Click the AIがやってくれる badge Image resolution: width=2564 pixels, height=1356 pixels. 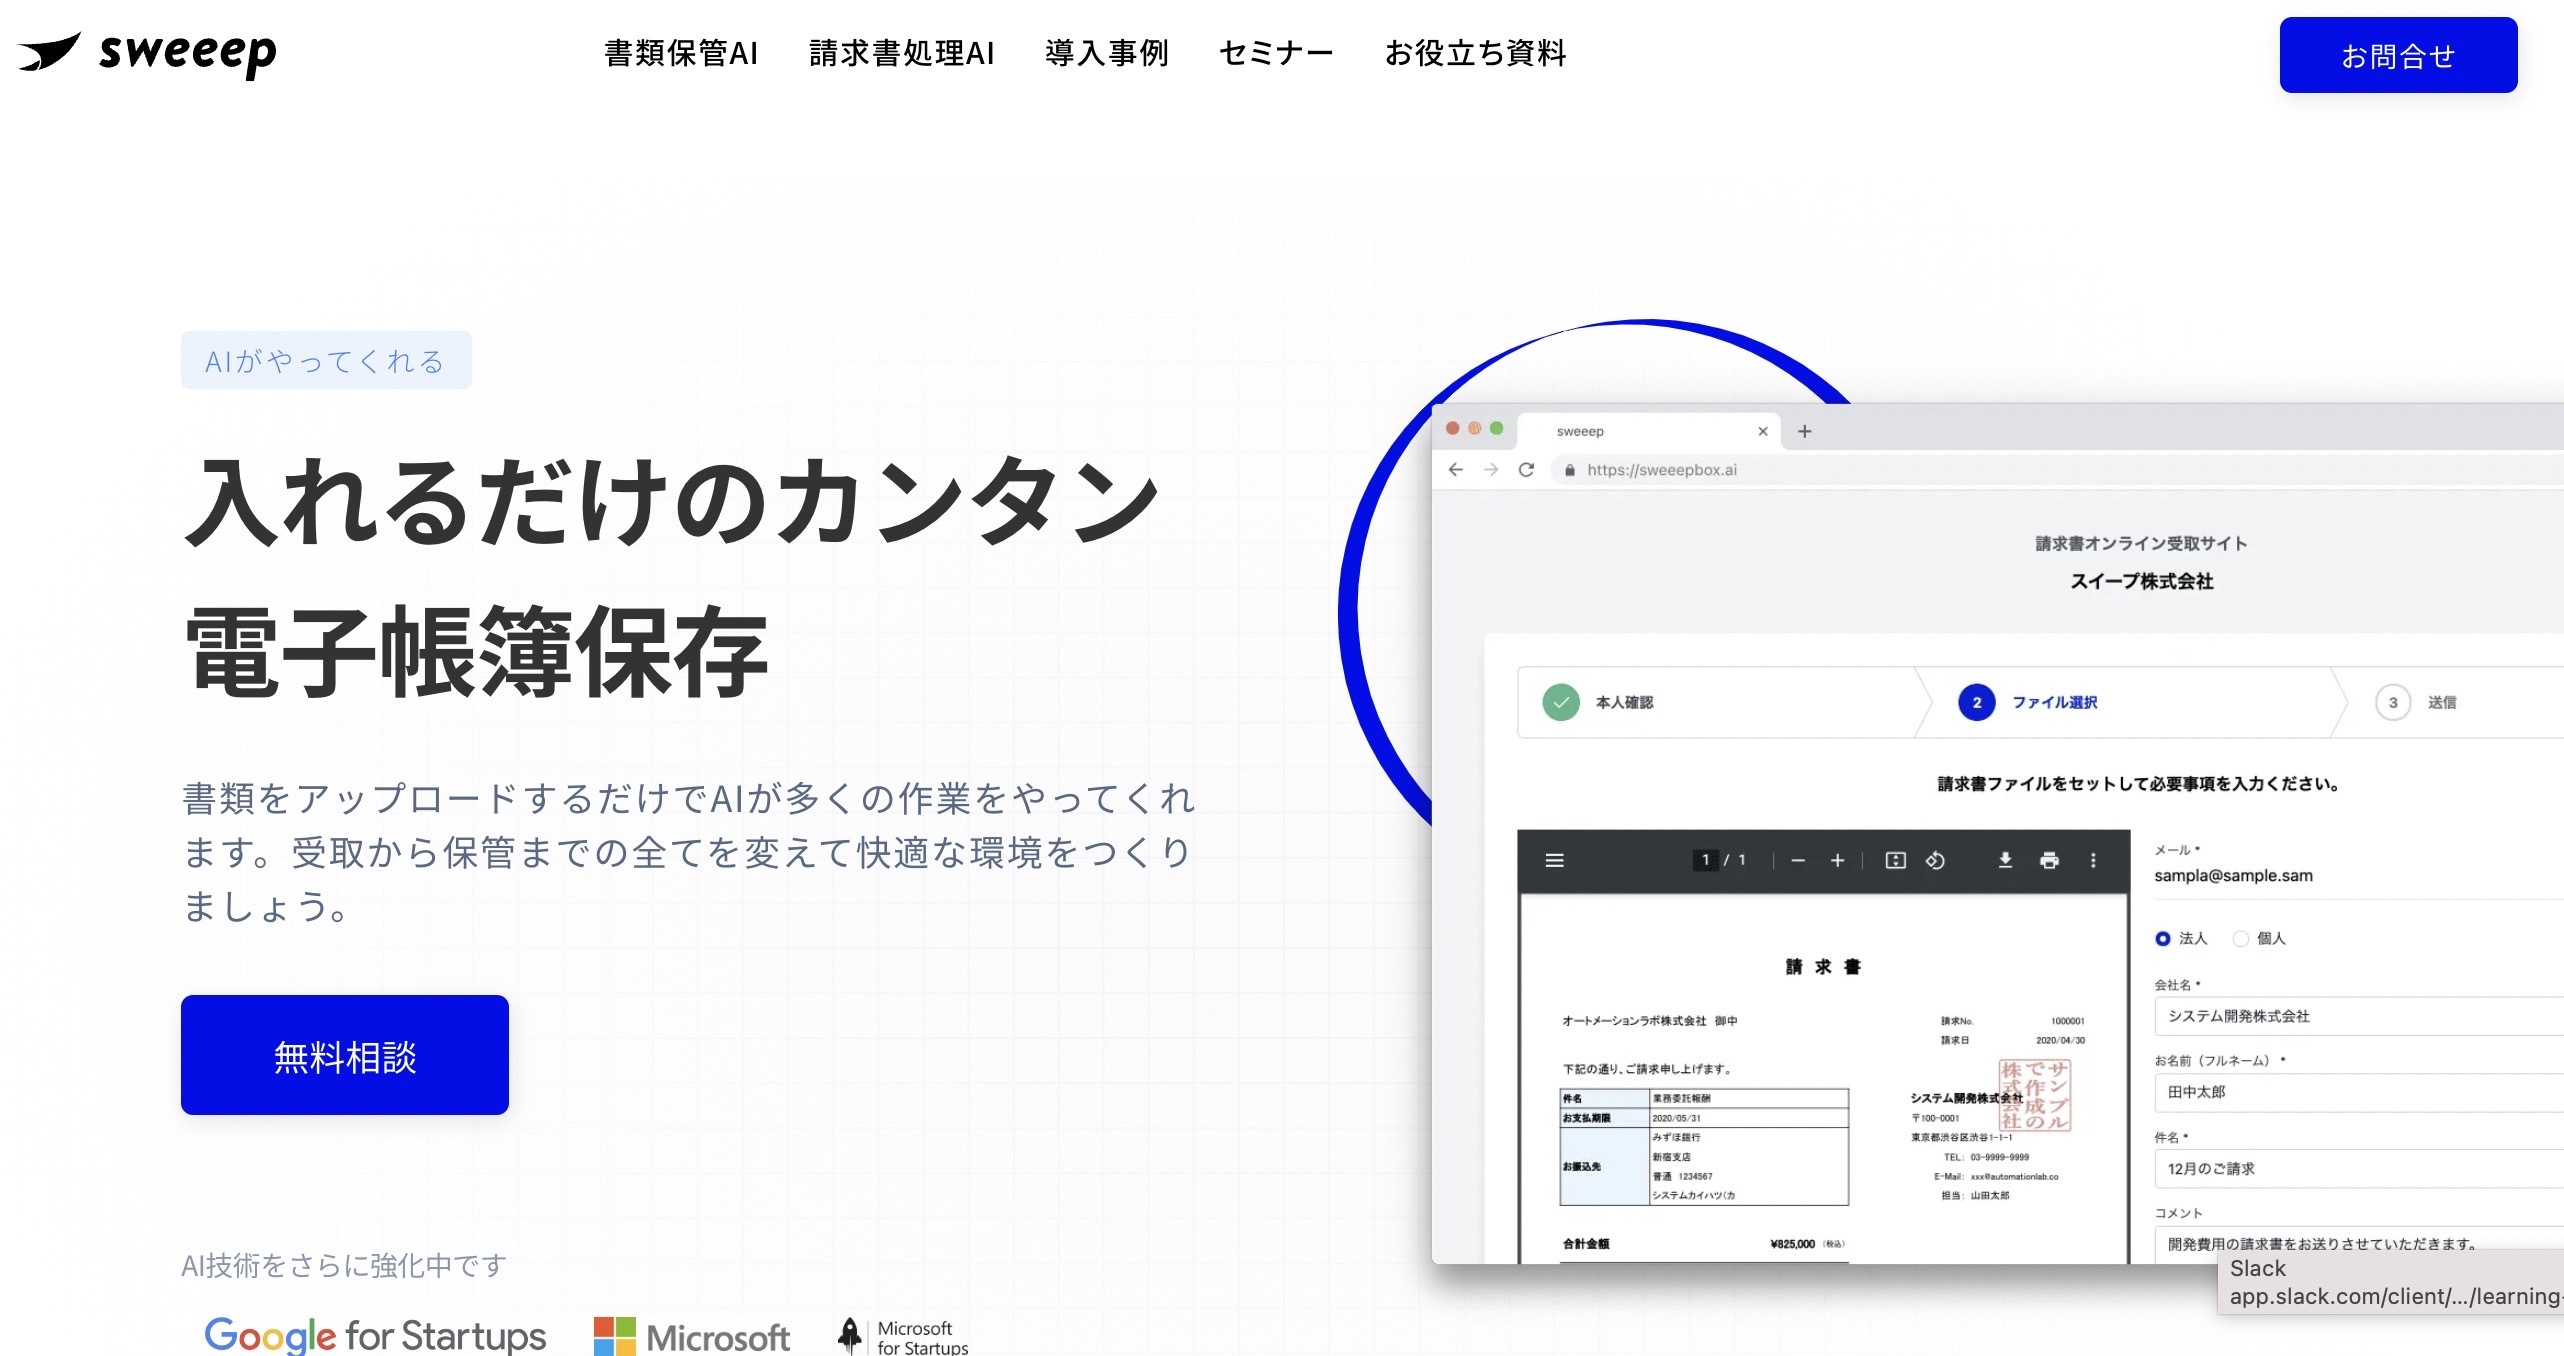pos(326,360)
